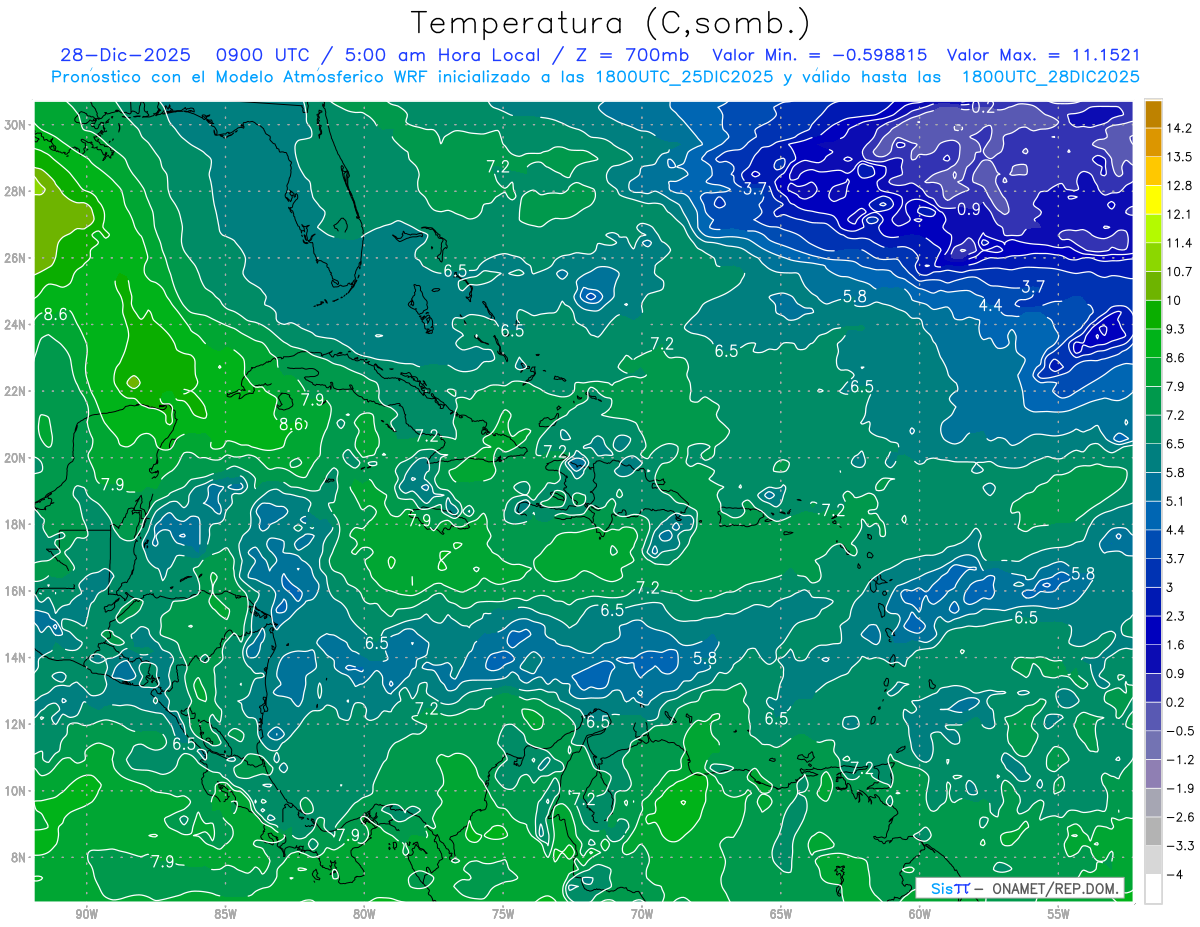Click the 70W longitude axis label
This screenshot has height=927, width=1200.
(642, 915)
